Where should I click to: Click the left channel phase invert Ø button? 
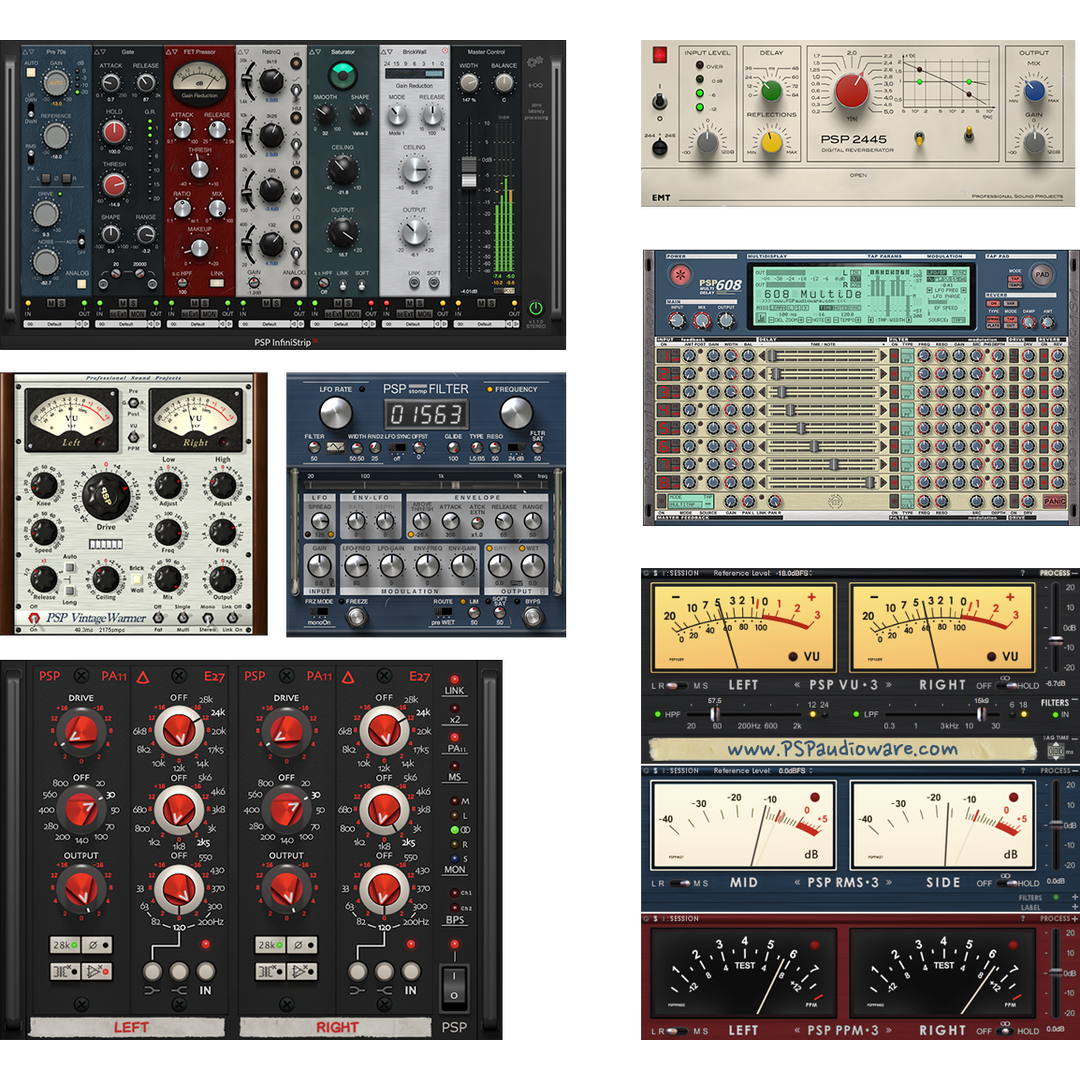pos(96,945)
